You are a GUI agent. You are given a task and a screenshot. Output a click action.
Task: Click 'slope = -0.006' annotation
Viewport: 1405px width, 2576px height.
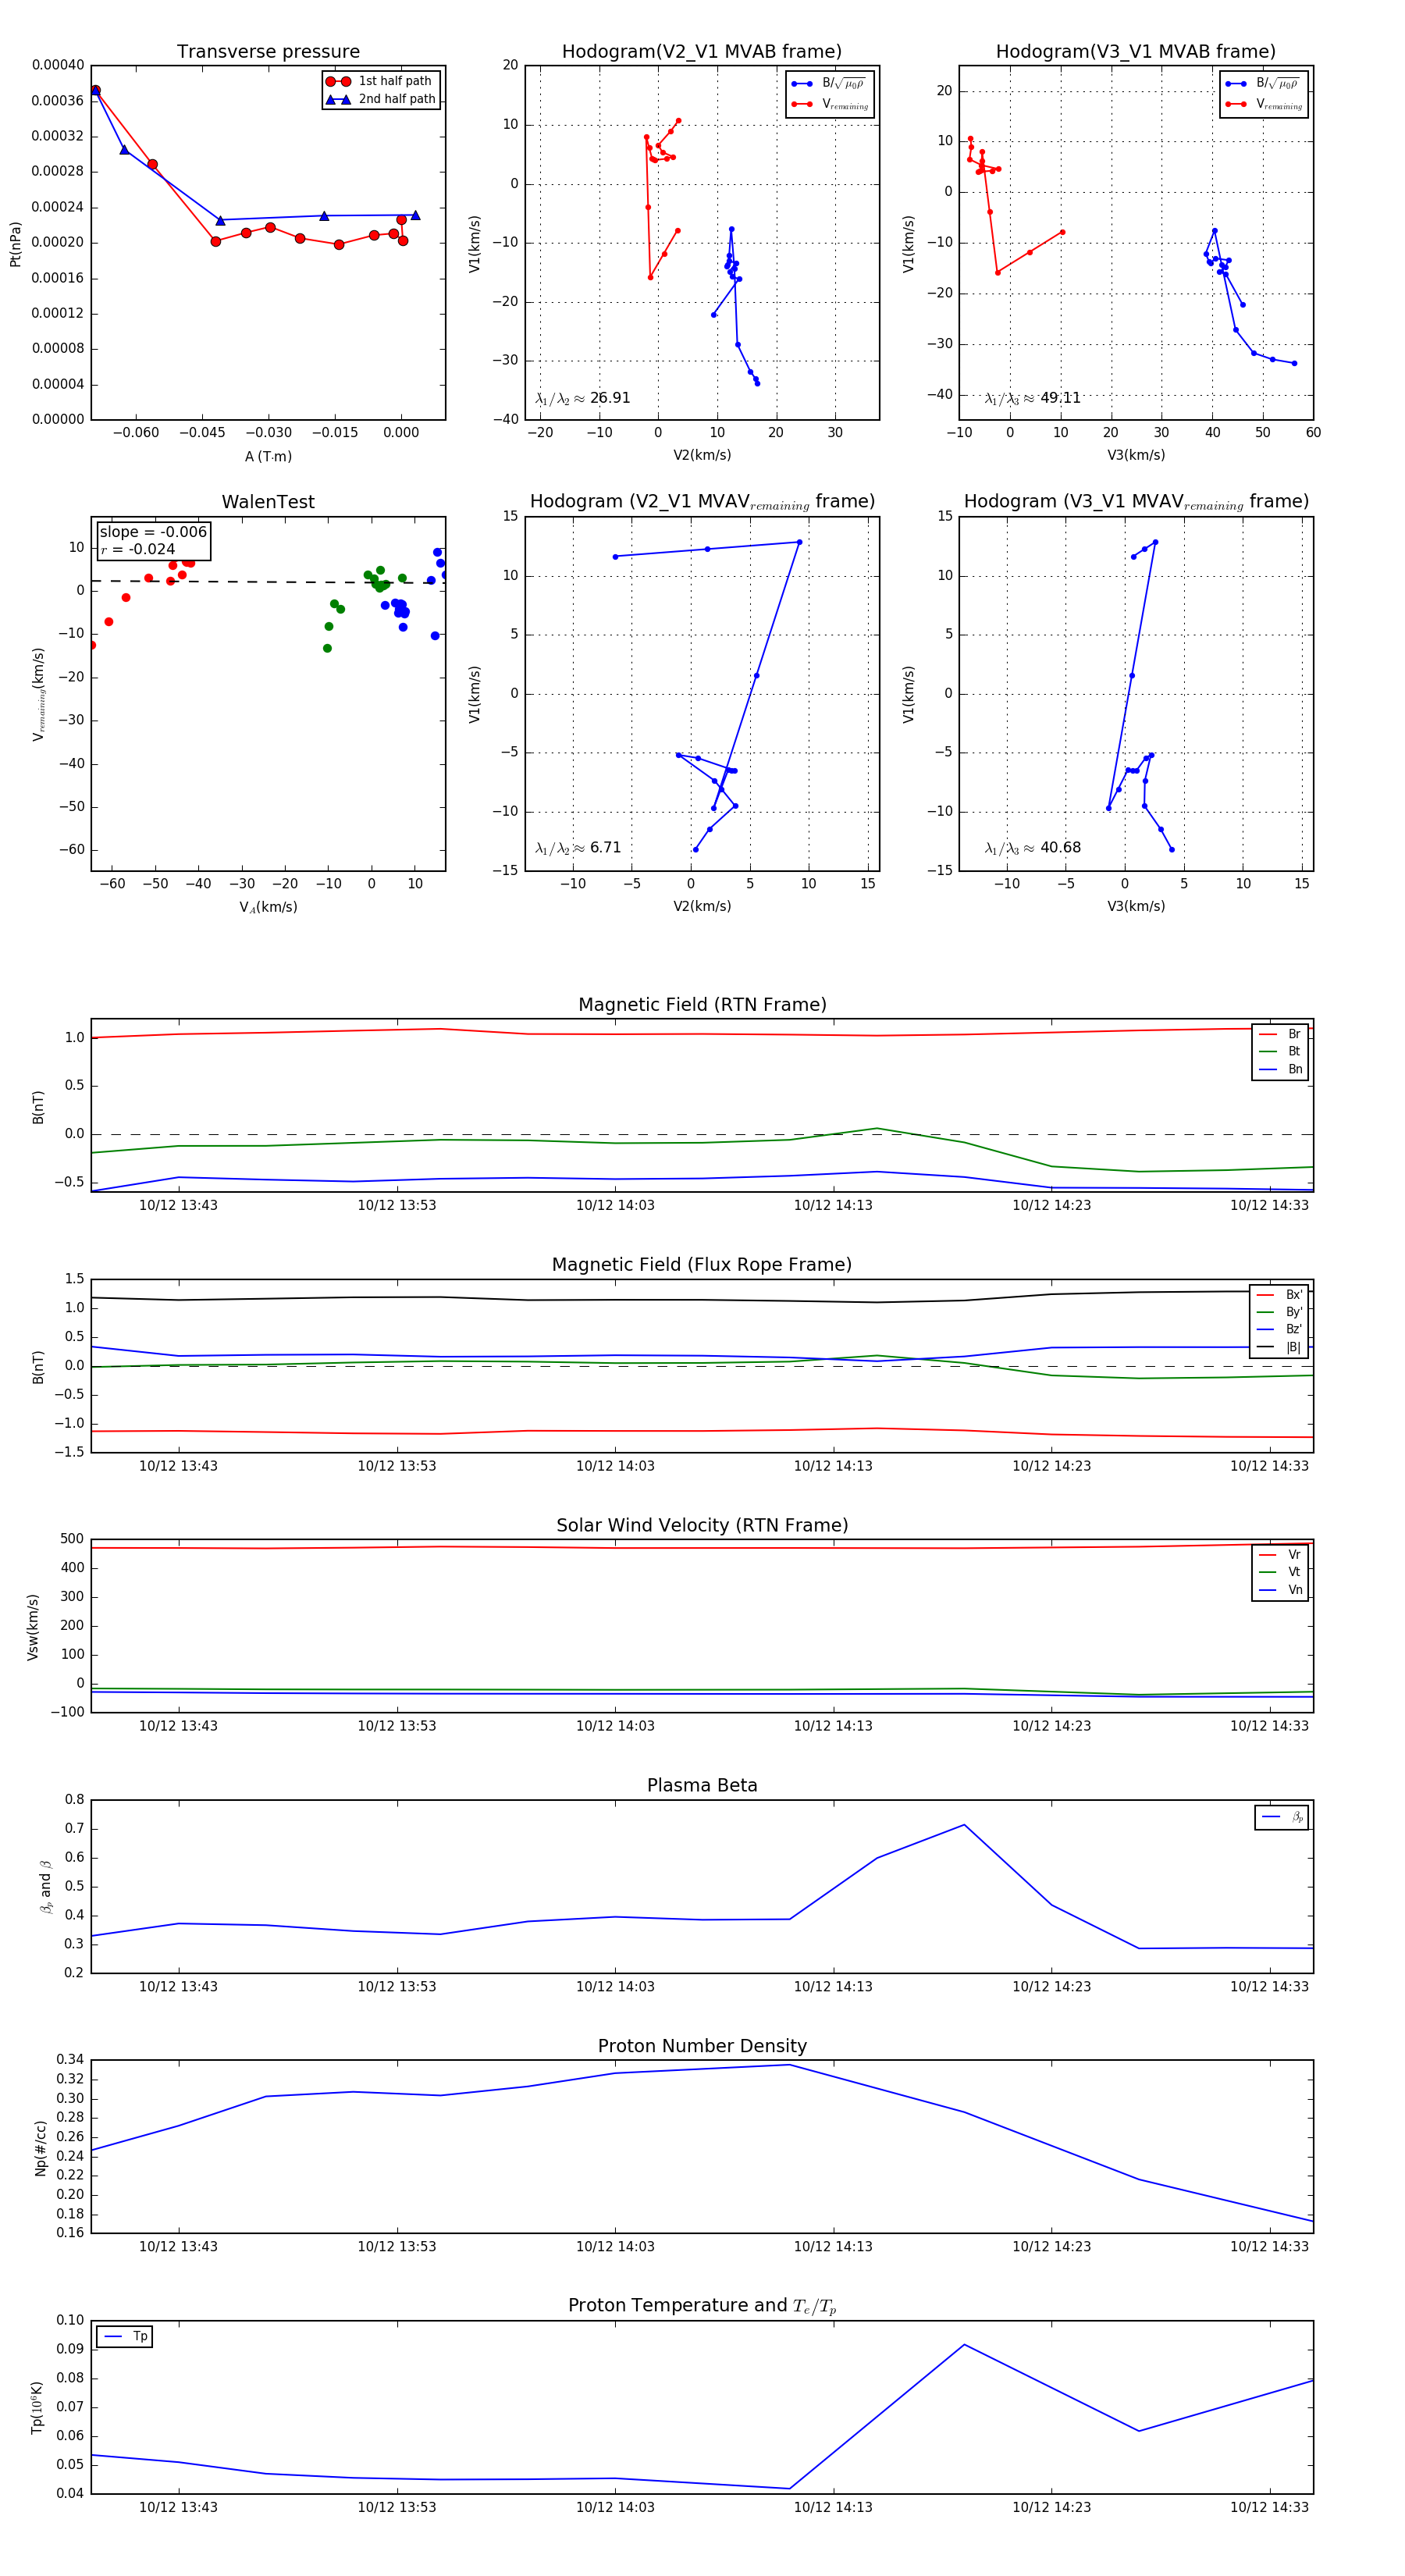point(153,532)
